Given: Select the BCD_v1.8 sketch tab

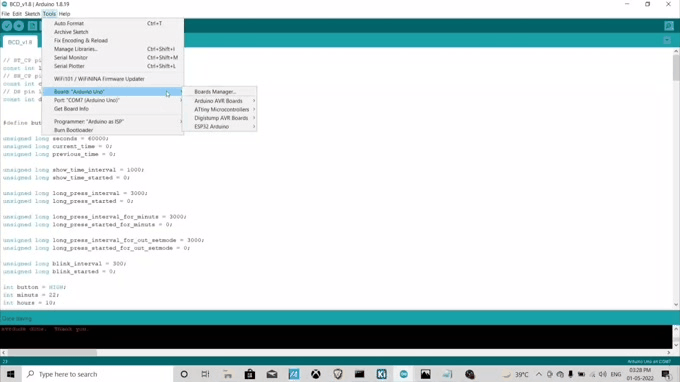Looking at the screenshot, I should click(20, 42).
